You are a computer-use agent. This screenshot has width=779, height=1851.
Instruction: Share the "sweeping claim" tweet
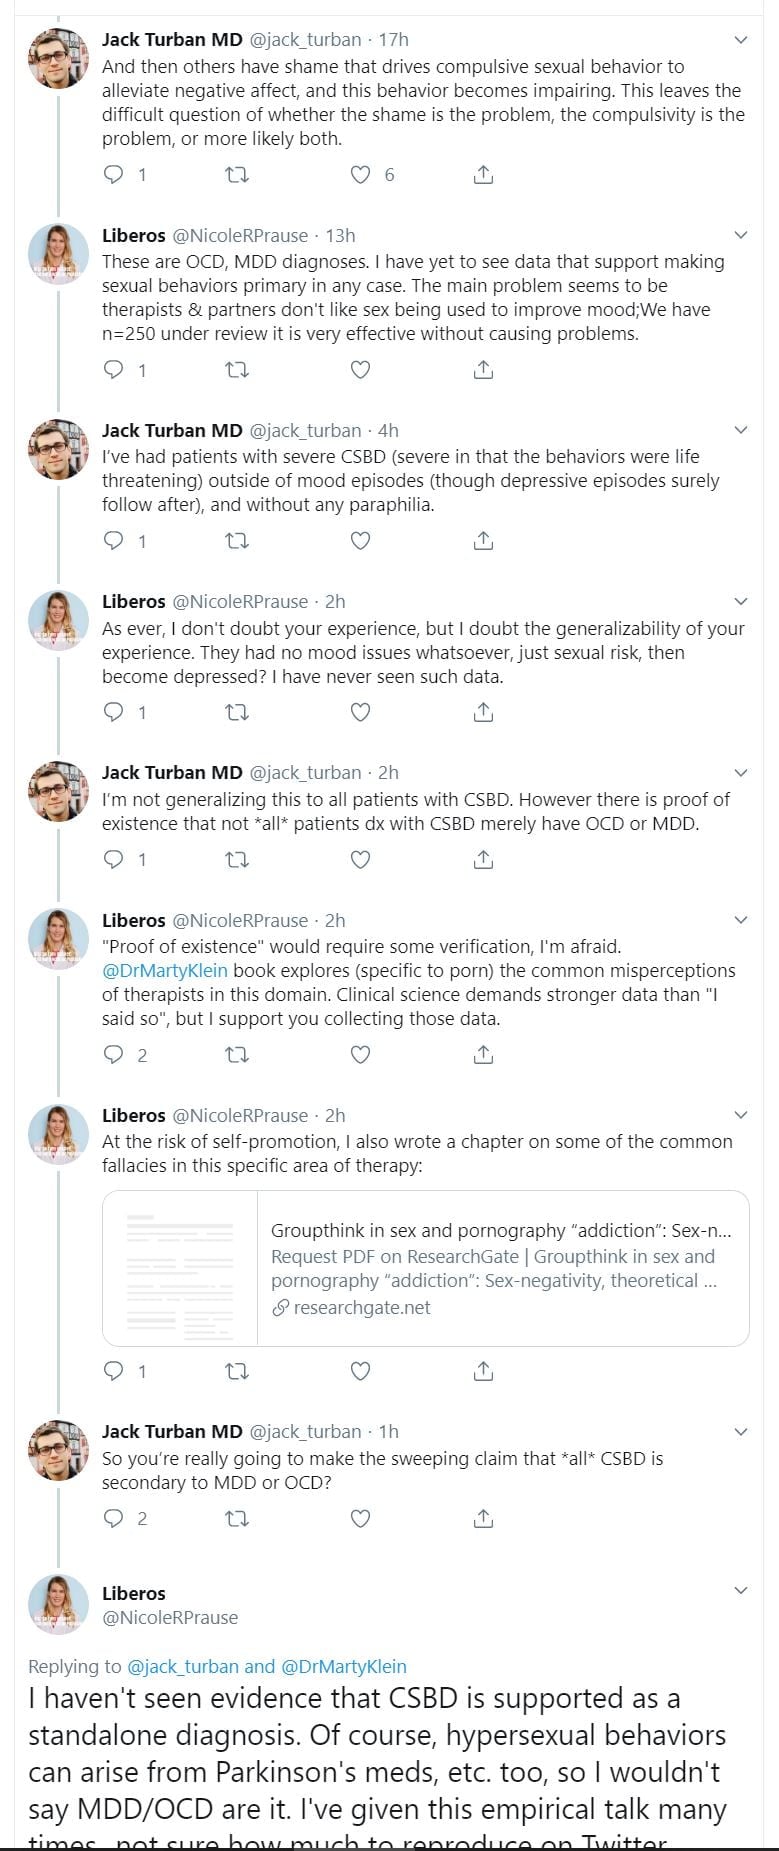pos(483,1518)
